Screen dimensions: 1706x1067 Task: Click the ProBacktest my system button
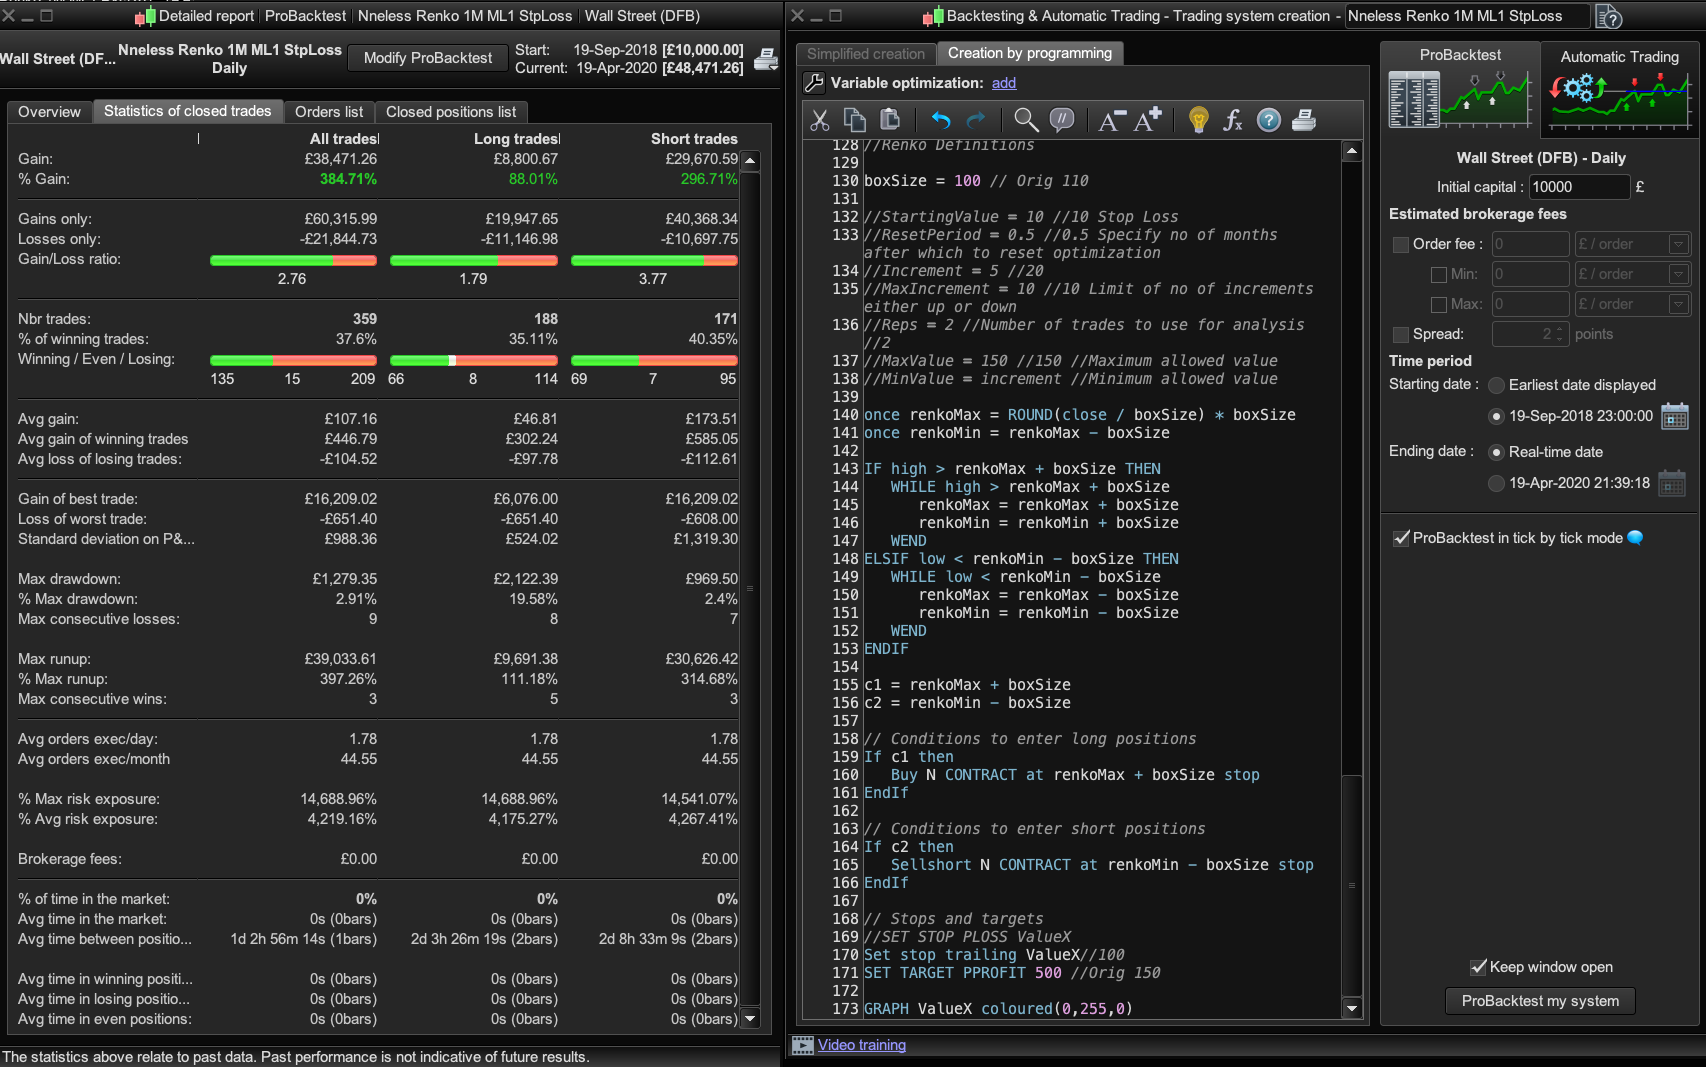coord(1540,1001)
